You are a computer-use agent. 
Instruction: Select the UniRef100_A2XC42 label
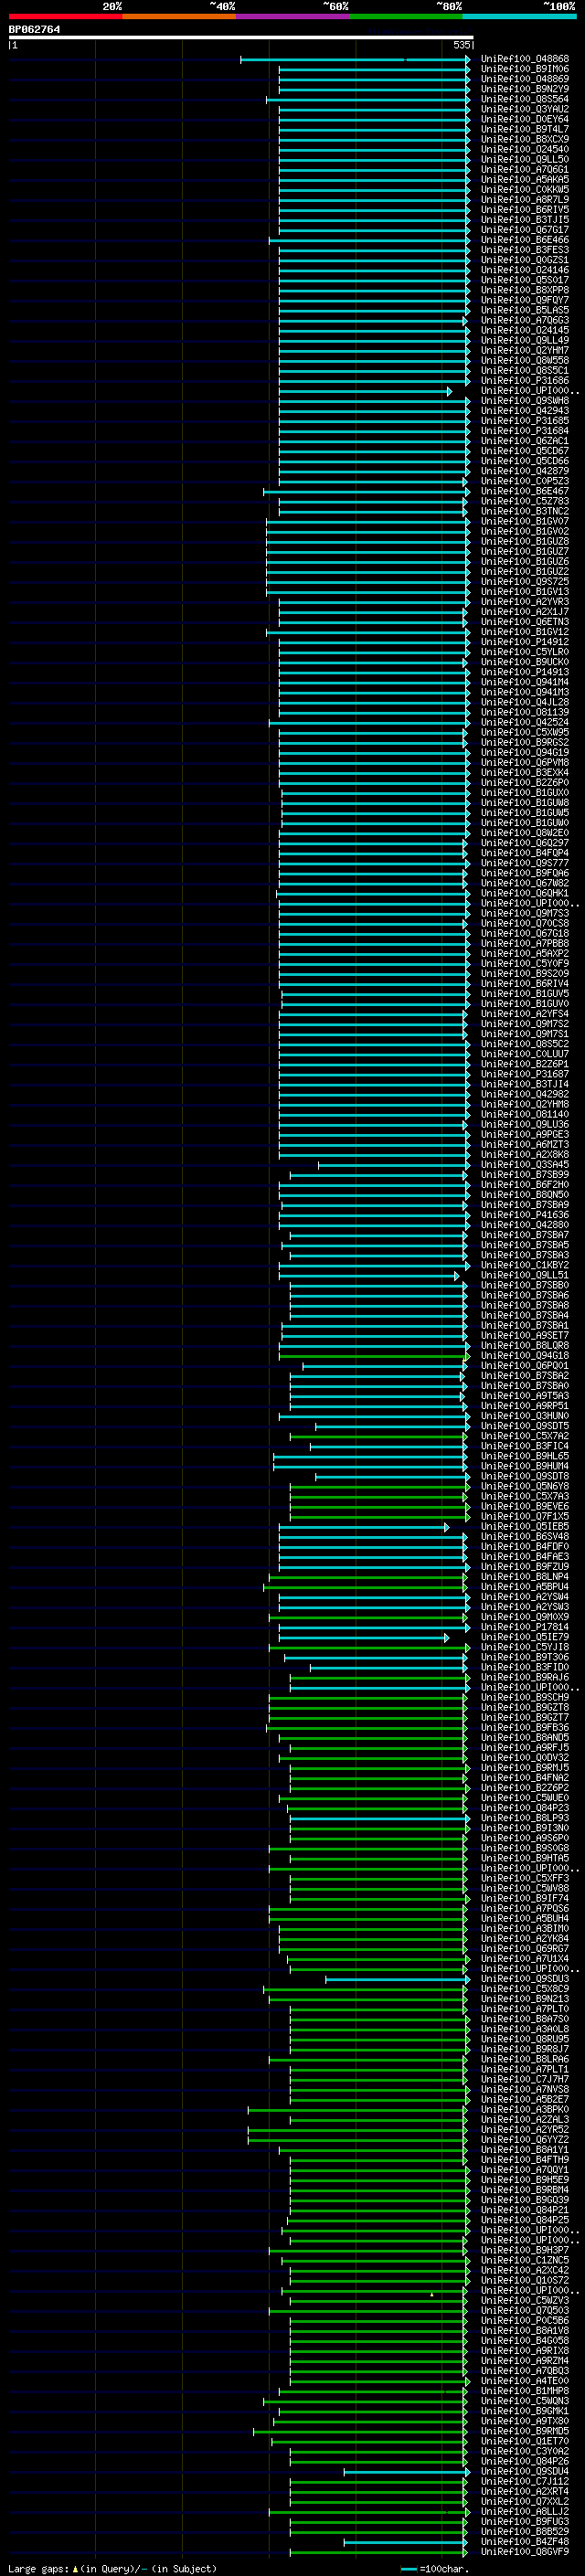(524, 2270)
